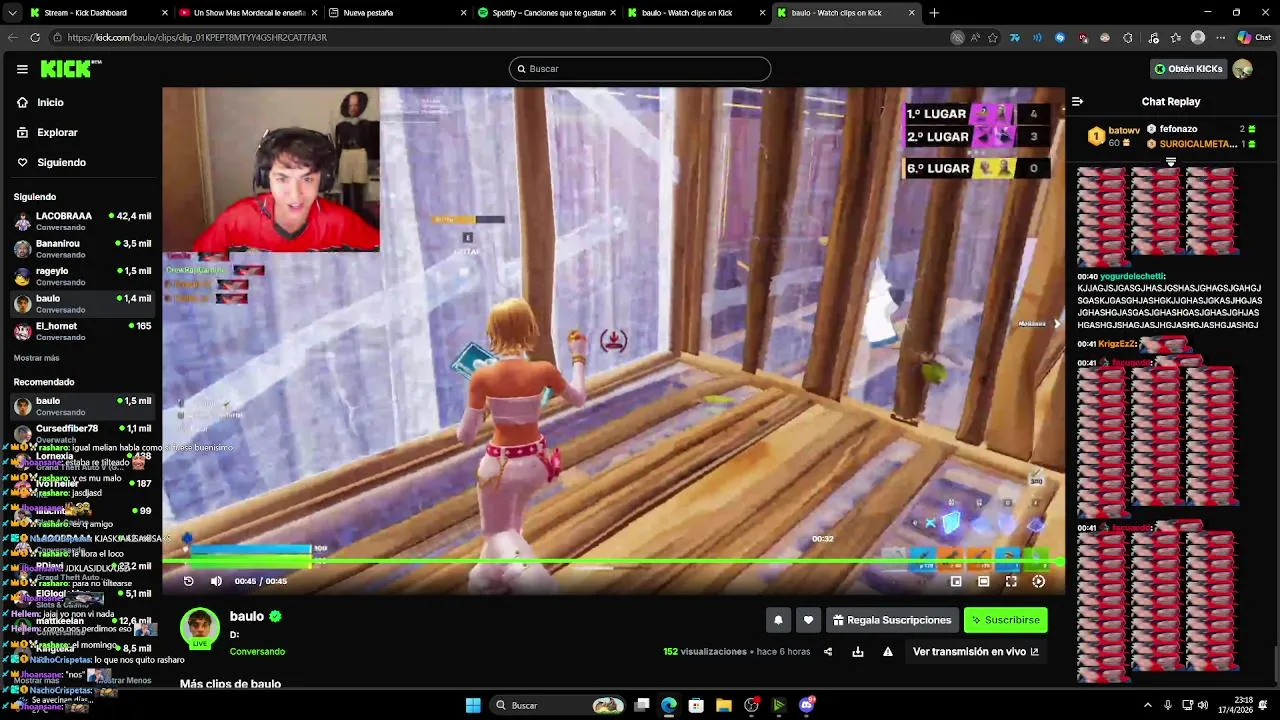The image size is (1280, 720).
Task: Open rageylo channel in the sidebar
Action: (82, 276)
